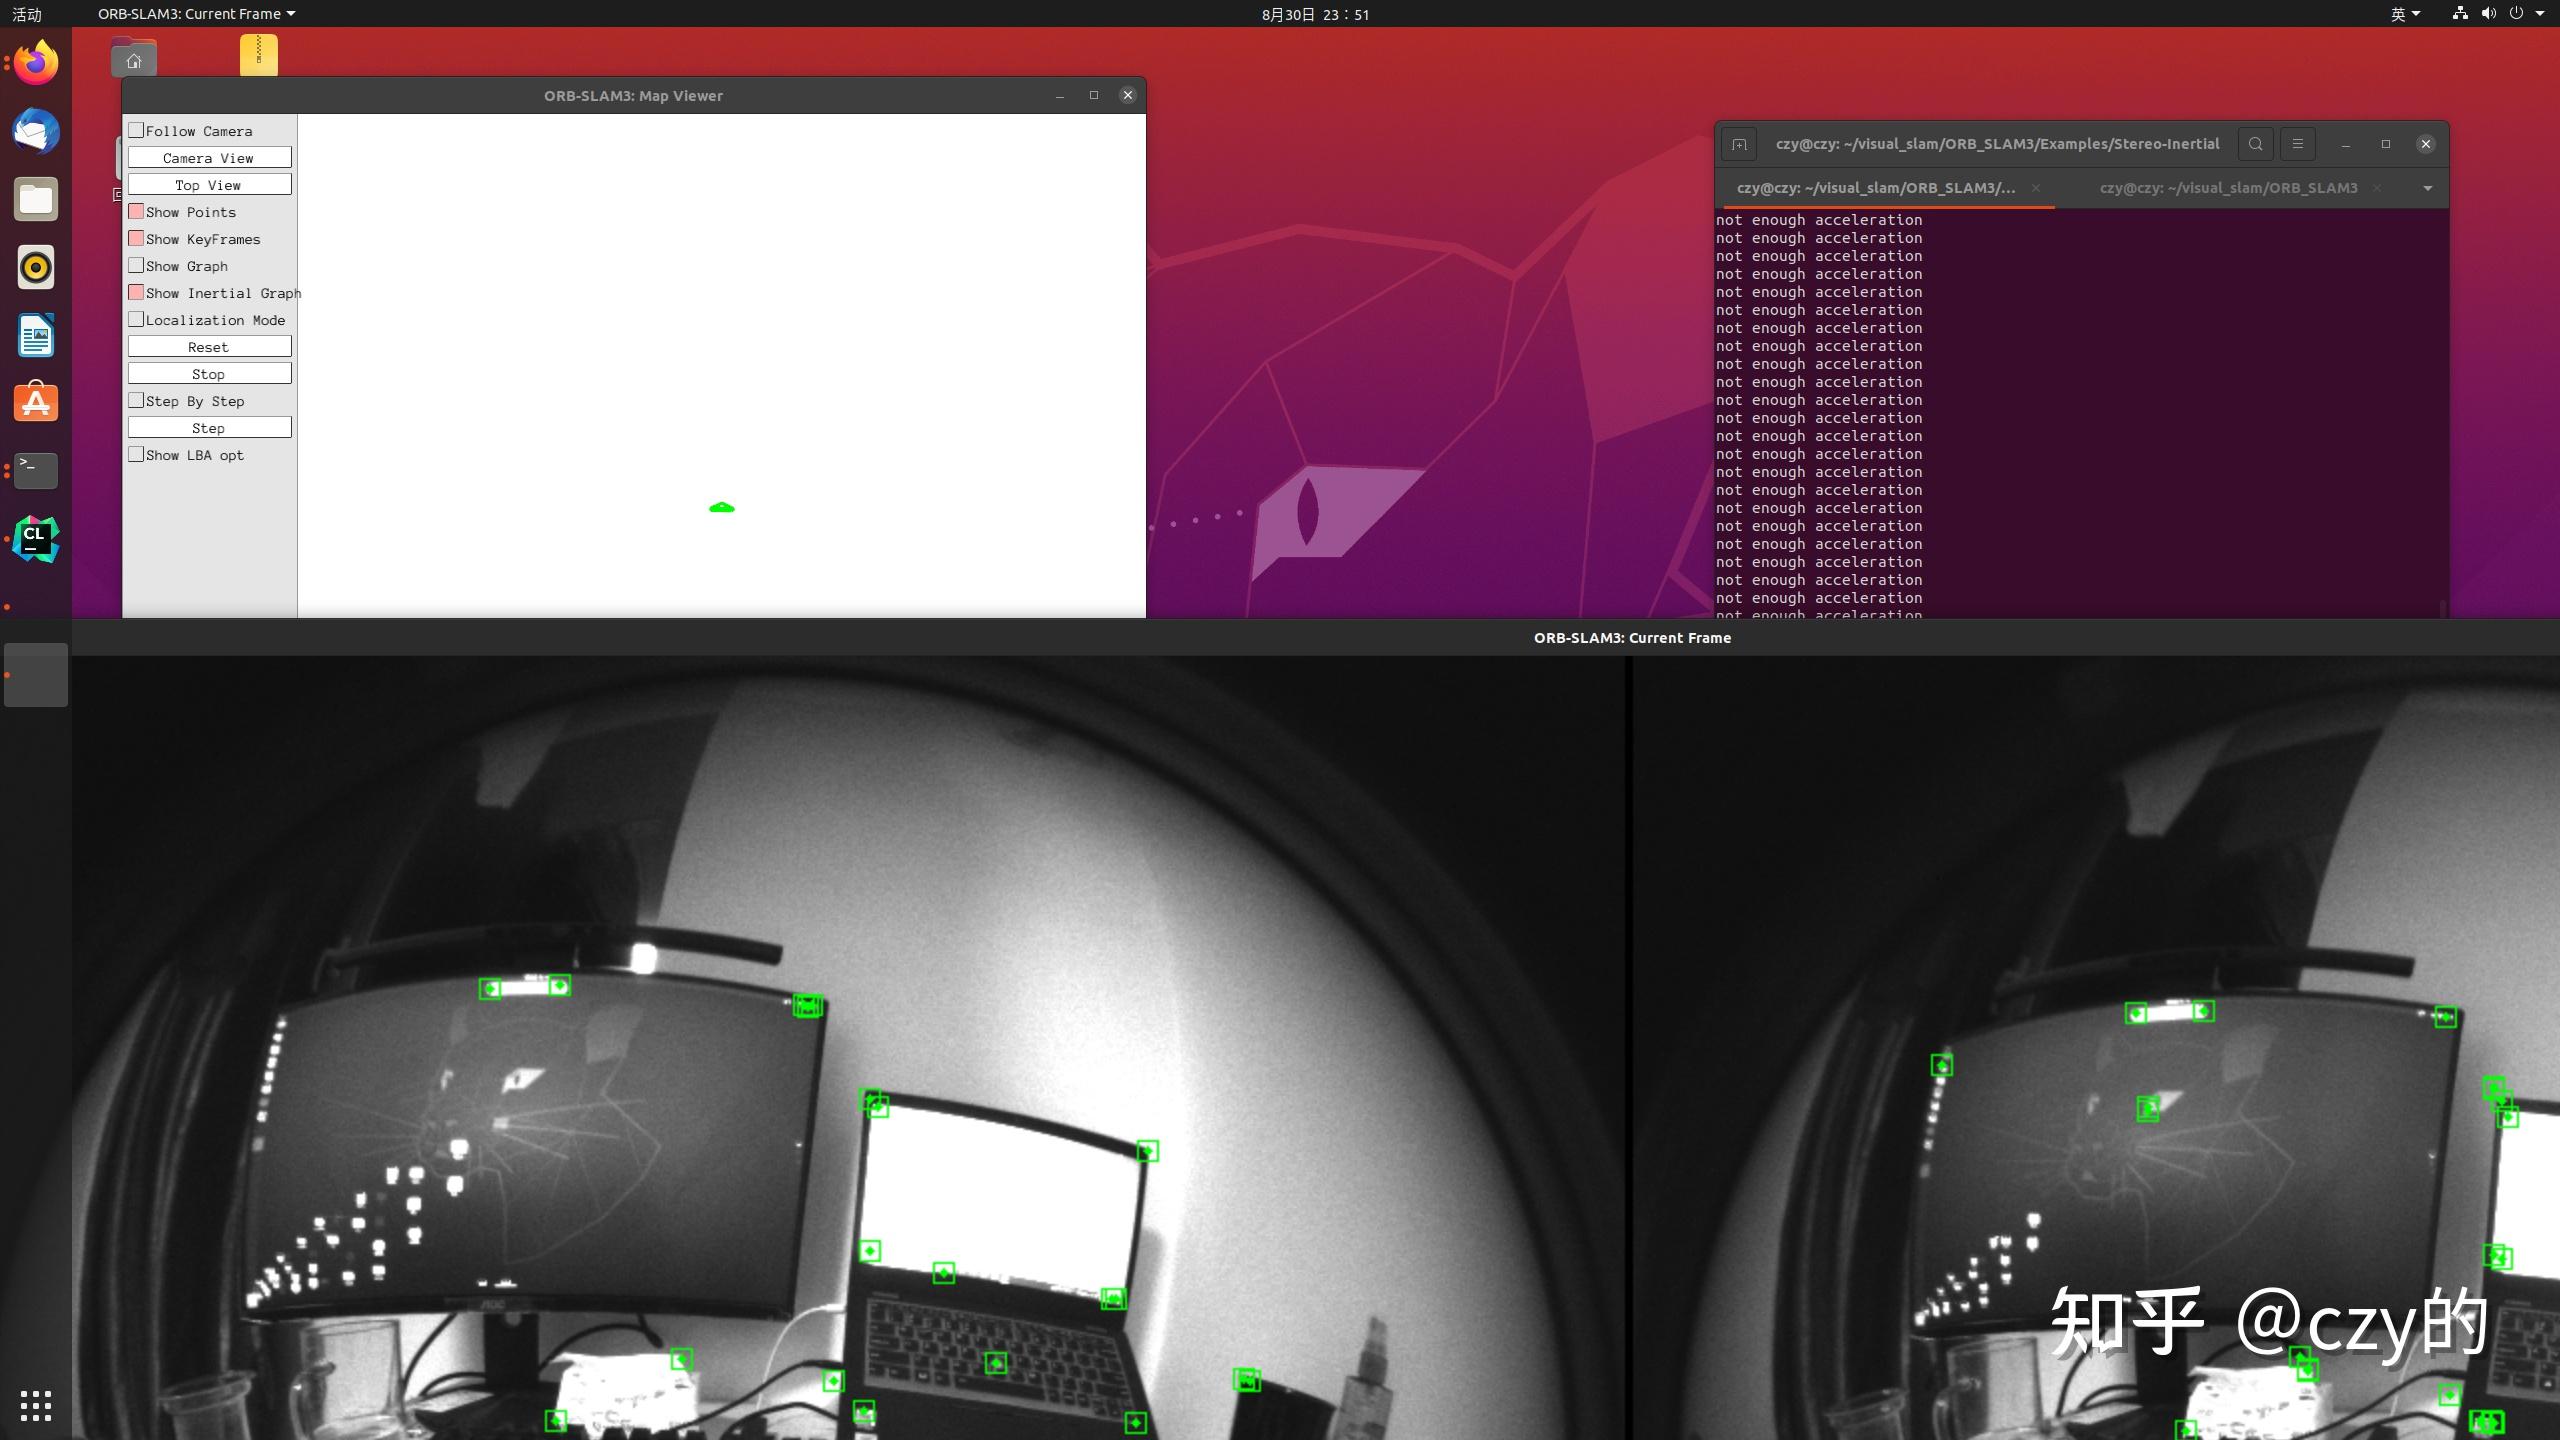Show all applications grid

tap(36, 1405)
